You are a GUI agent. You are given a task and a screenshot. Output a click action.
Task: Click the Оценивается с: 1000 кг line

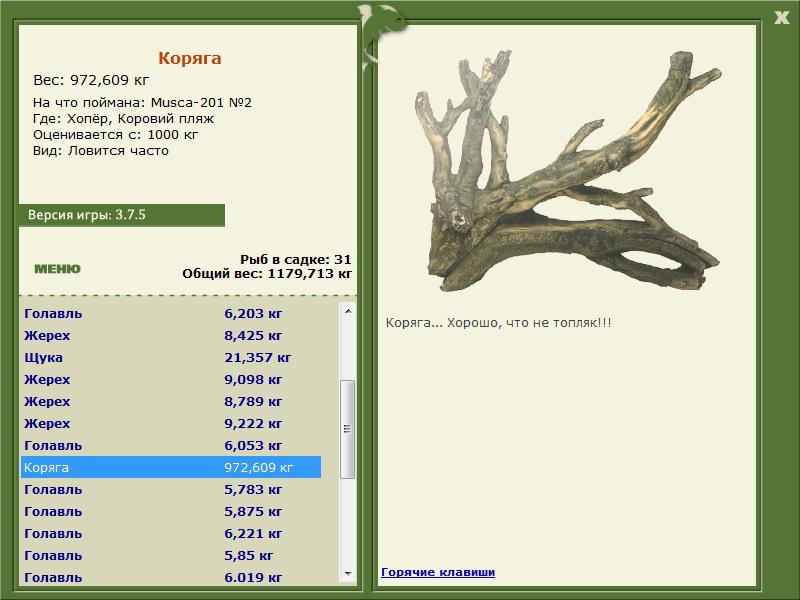pyautogui.click(x=115, y=135)
